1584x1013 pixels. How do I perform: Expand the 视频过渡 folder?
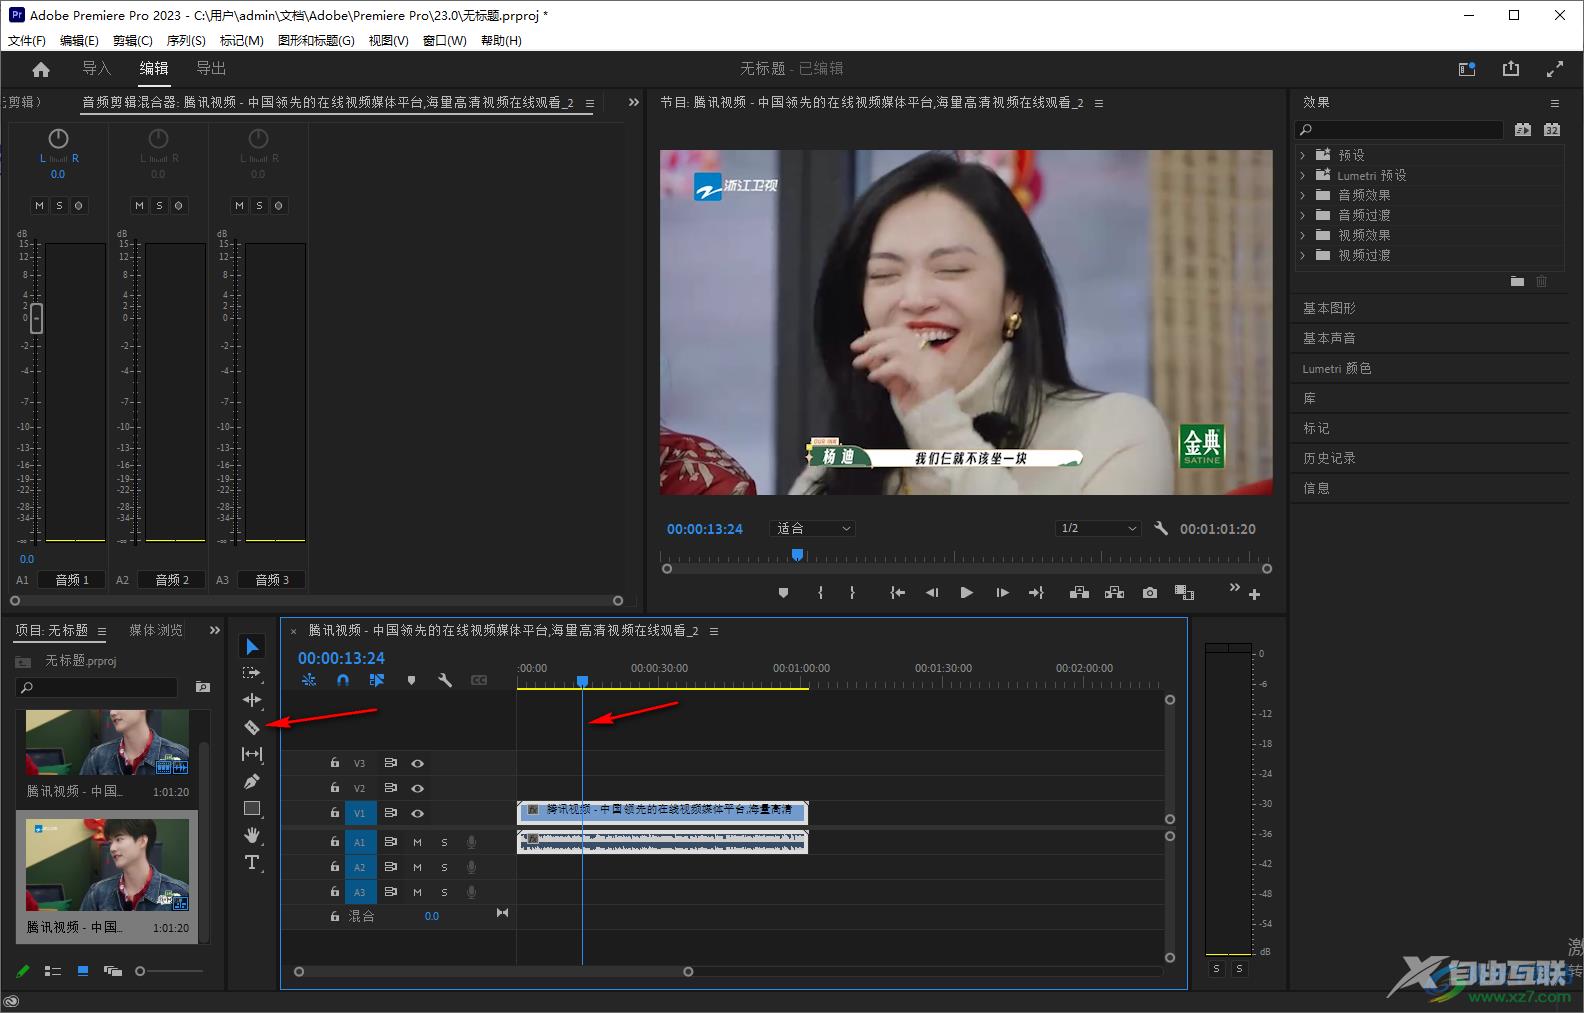[1303, 255]
